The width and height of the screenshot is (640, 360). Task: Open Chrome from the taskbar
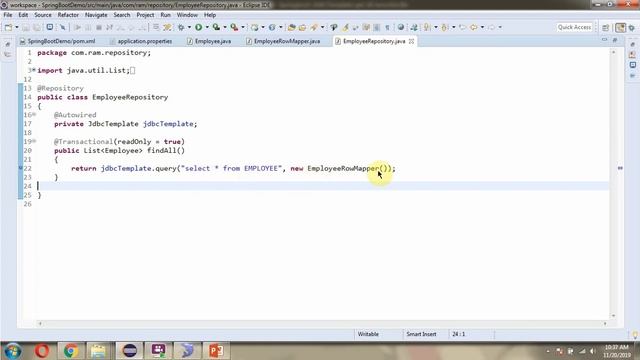click(71, 351)
